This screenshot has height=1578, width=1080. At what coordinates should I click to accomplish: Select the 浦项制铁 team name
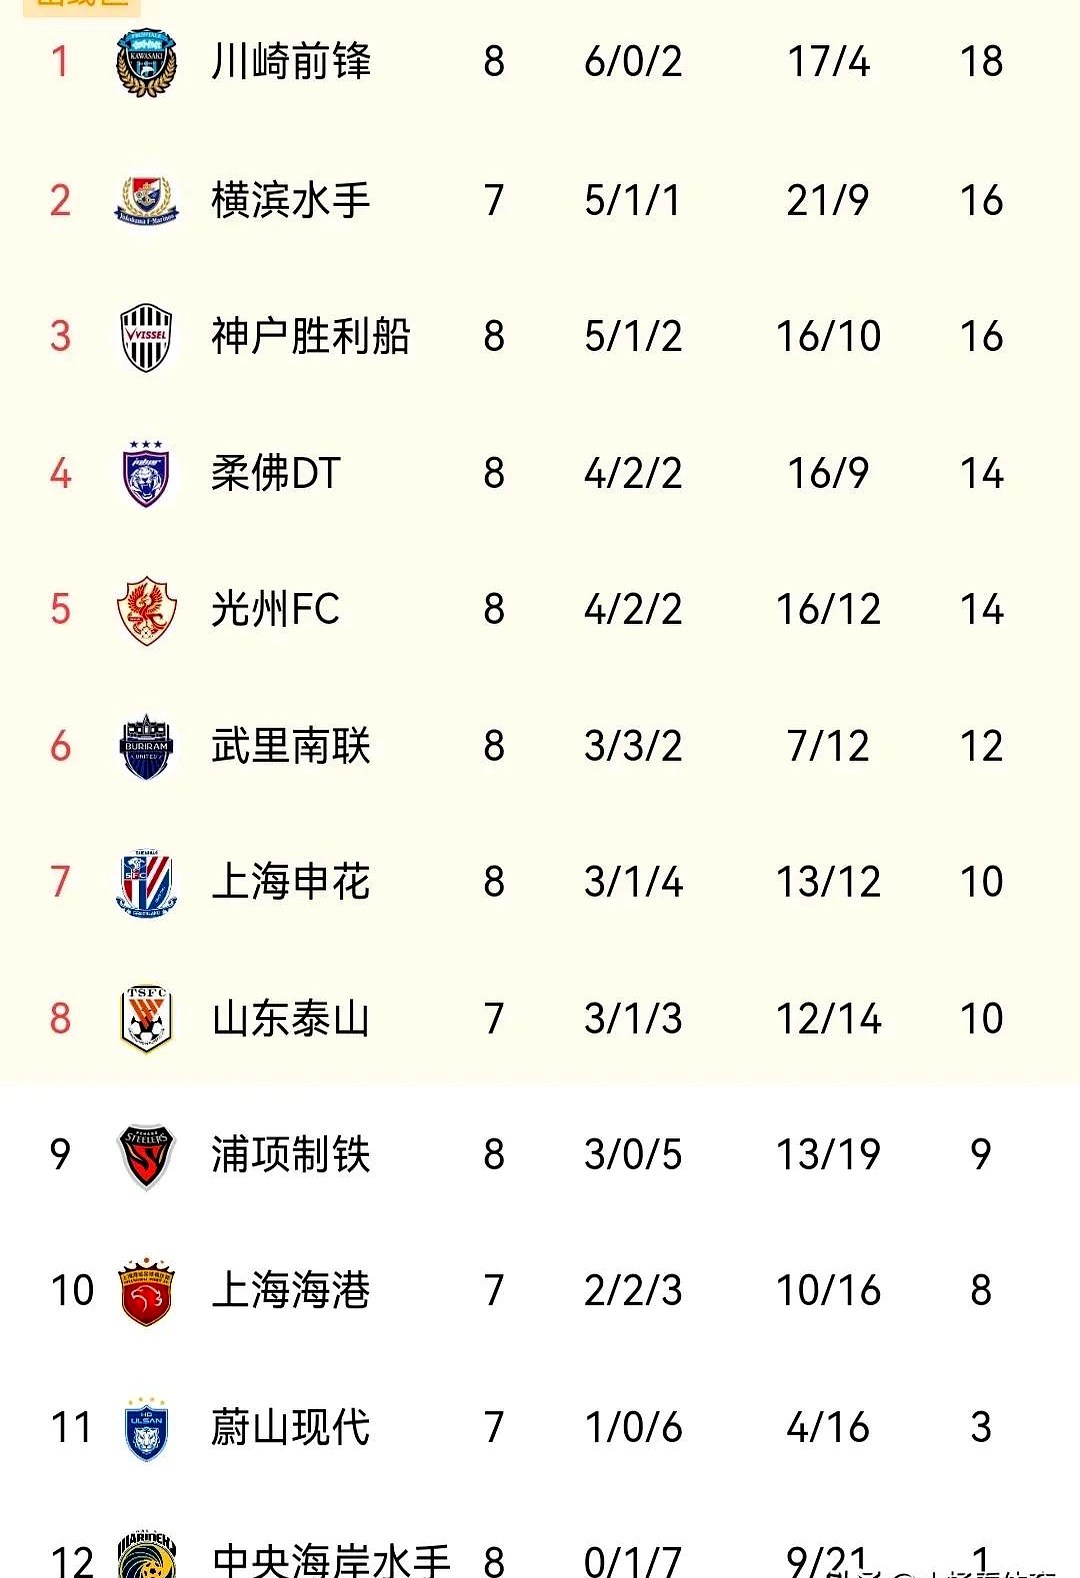pos(291,1156)
